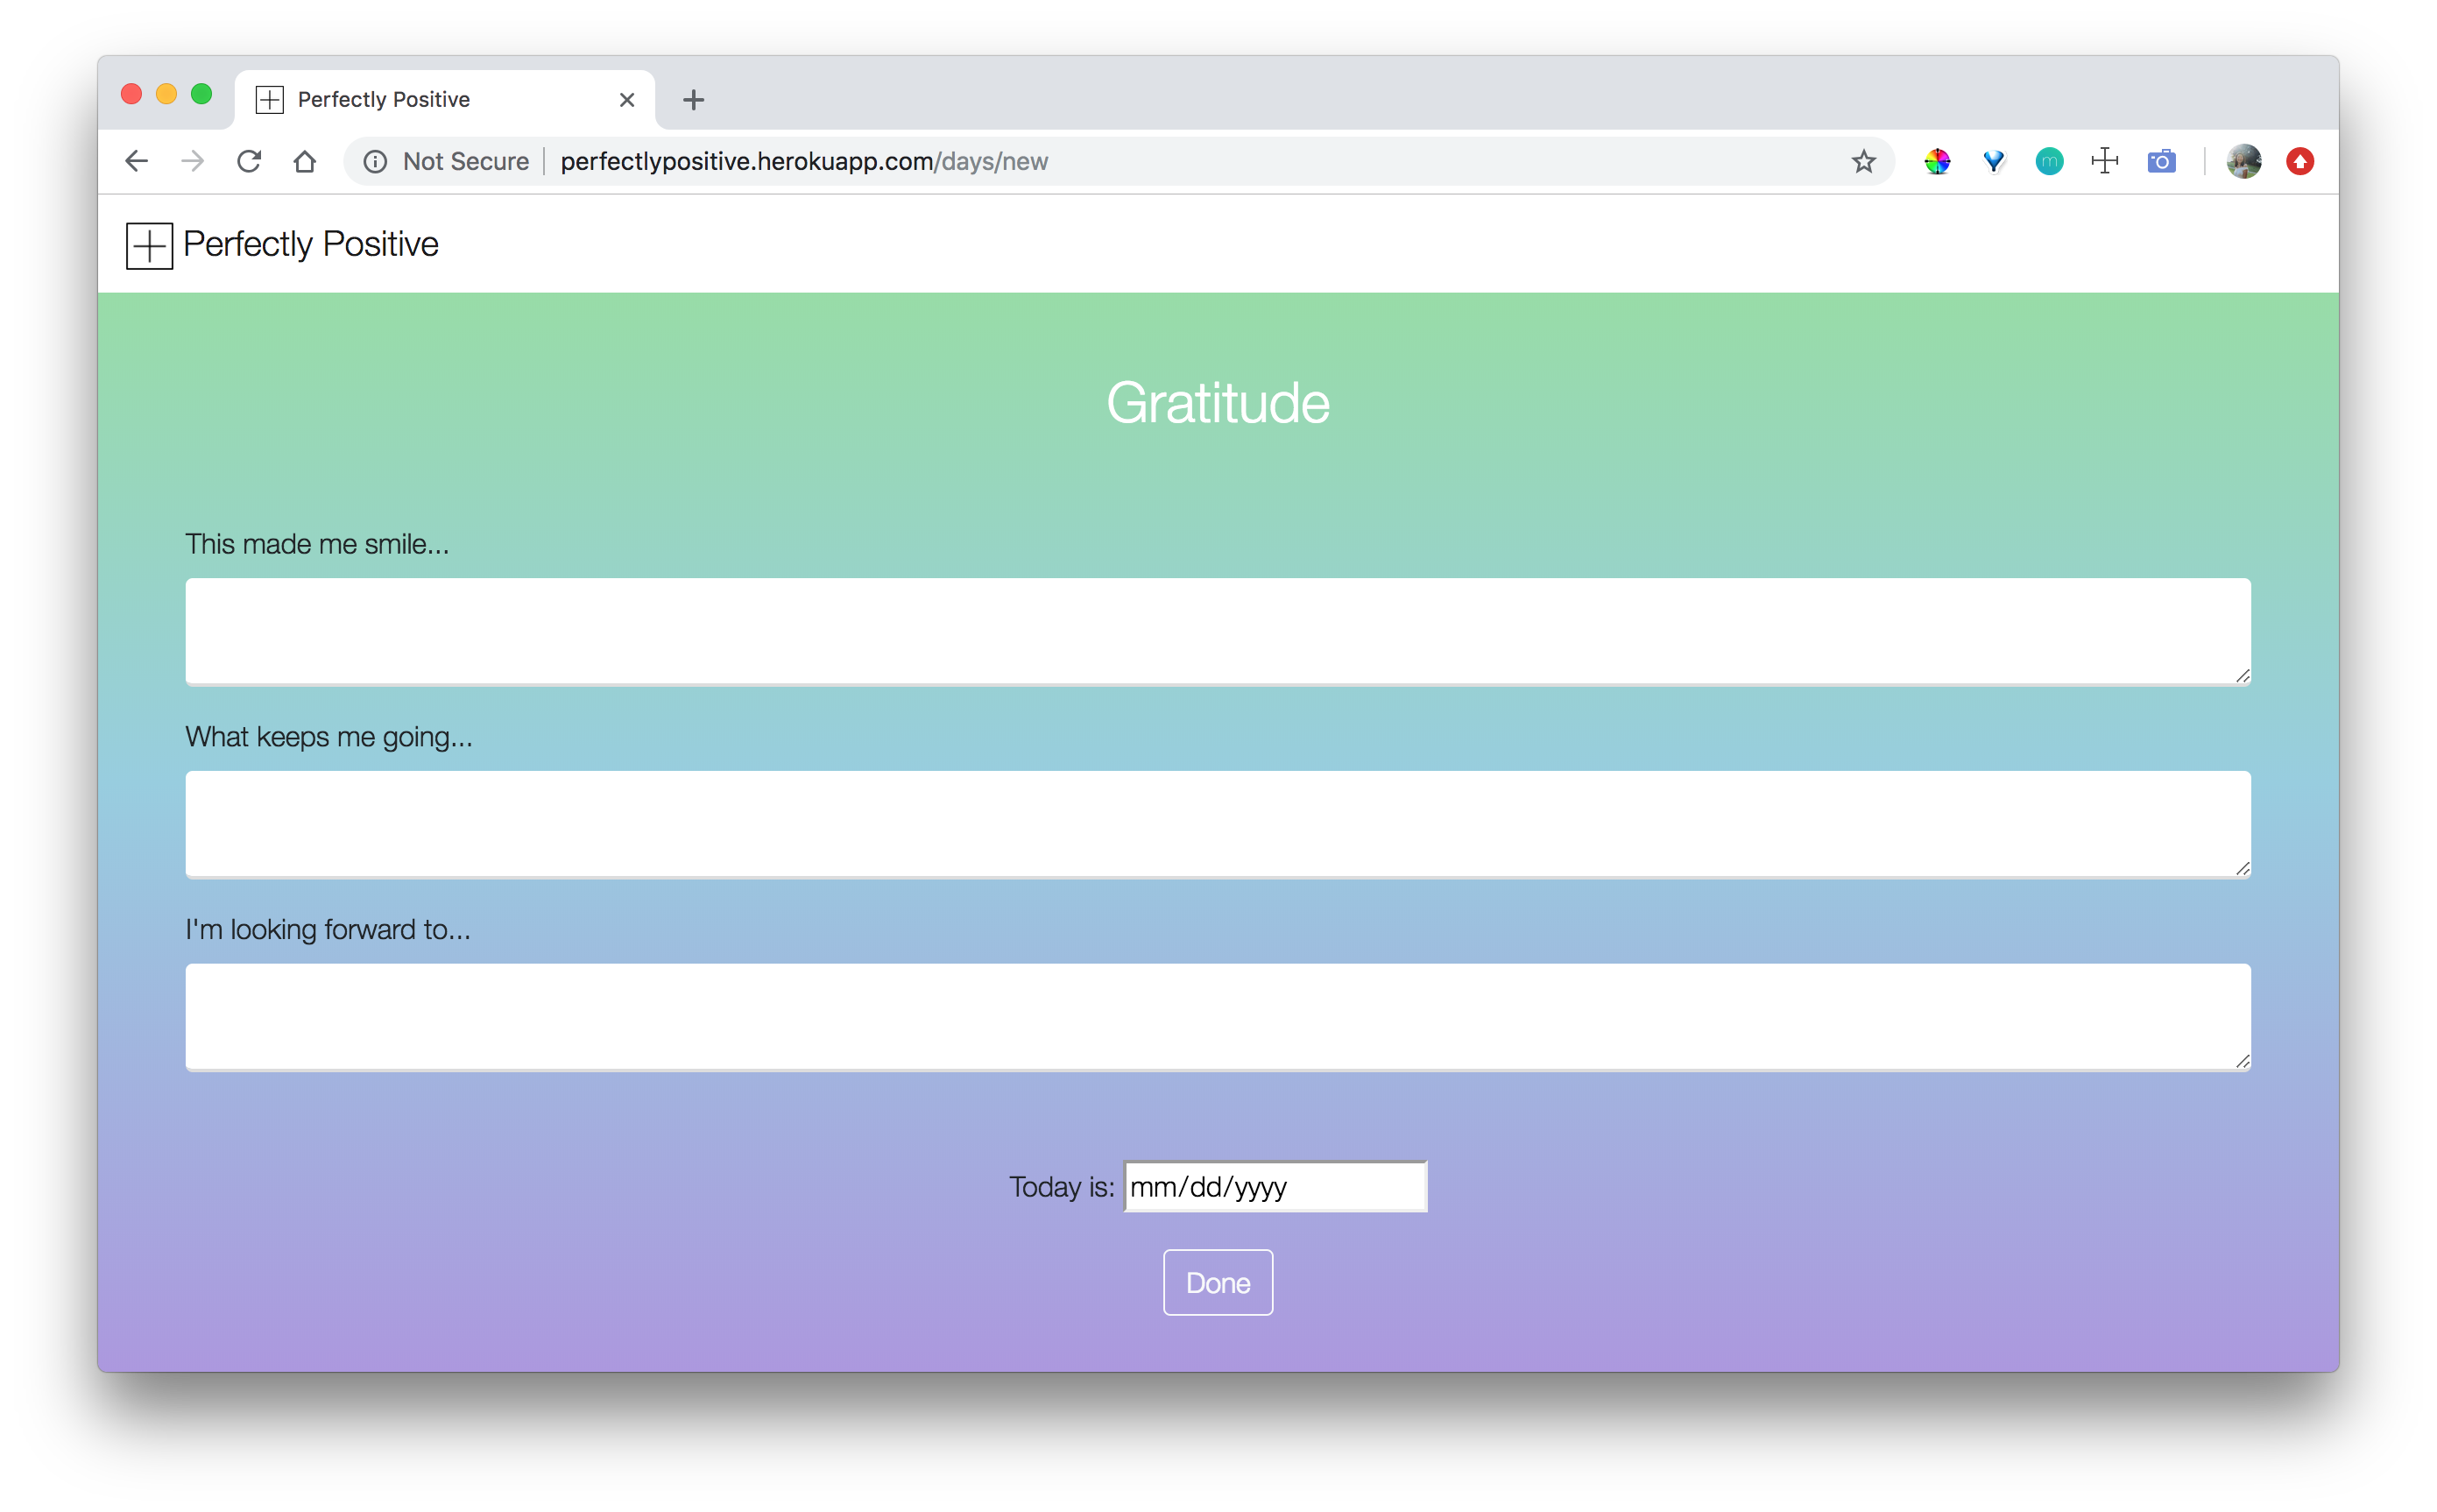Screen dimensions: 2437x1512
Task: Go to the browser home page
Action: coord(305,161)
